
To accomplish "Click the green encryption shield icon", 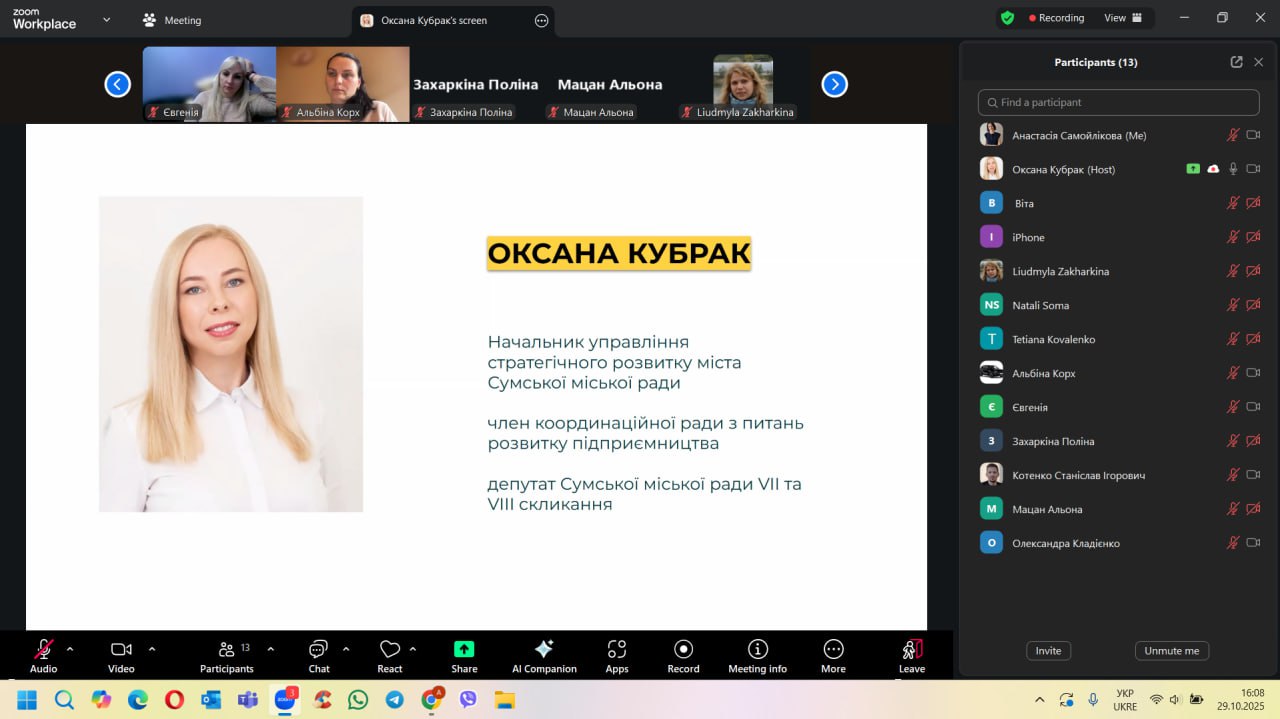I will point(1007,18).
